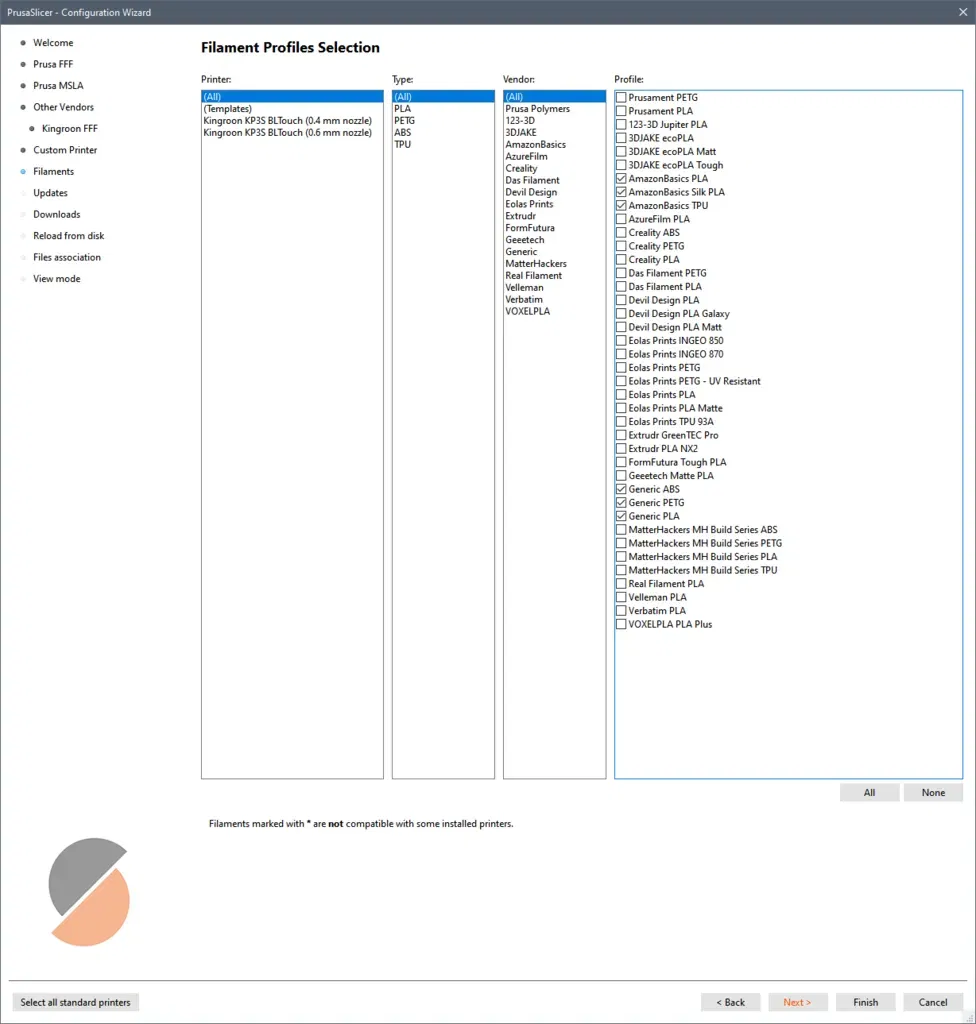Screen dimensions: 976x1024
Task: Choose Eolas Prints vendor
Action: pyautogui.click(x=554, y=204)
